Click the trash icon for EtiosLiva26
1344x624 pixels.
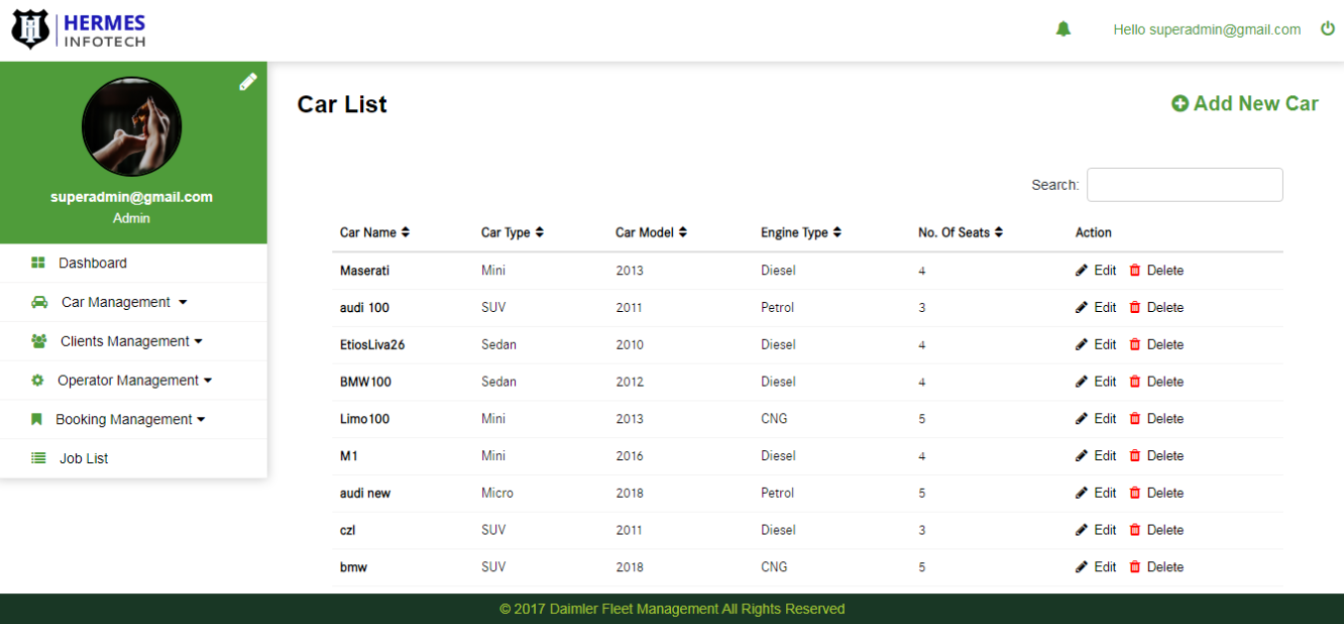(x=1134, y=344)
